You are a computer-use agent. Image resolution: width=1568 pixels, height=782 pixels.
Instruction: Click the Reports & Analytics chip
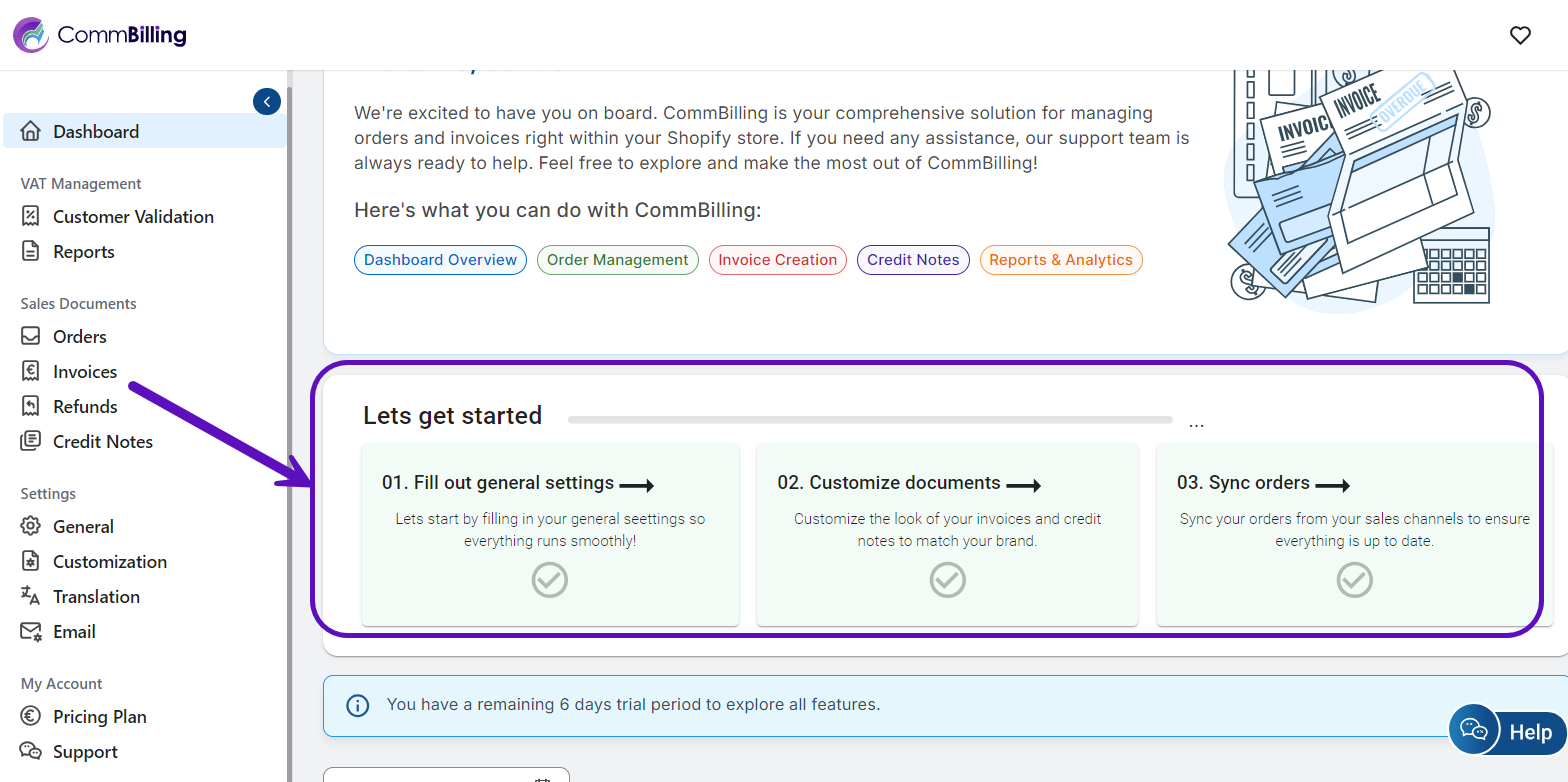coord(1061,260)
